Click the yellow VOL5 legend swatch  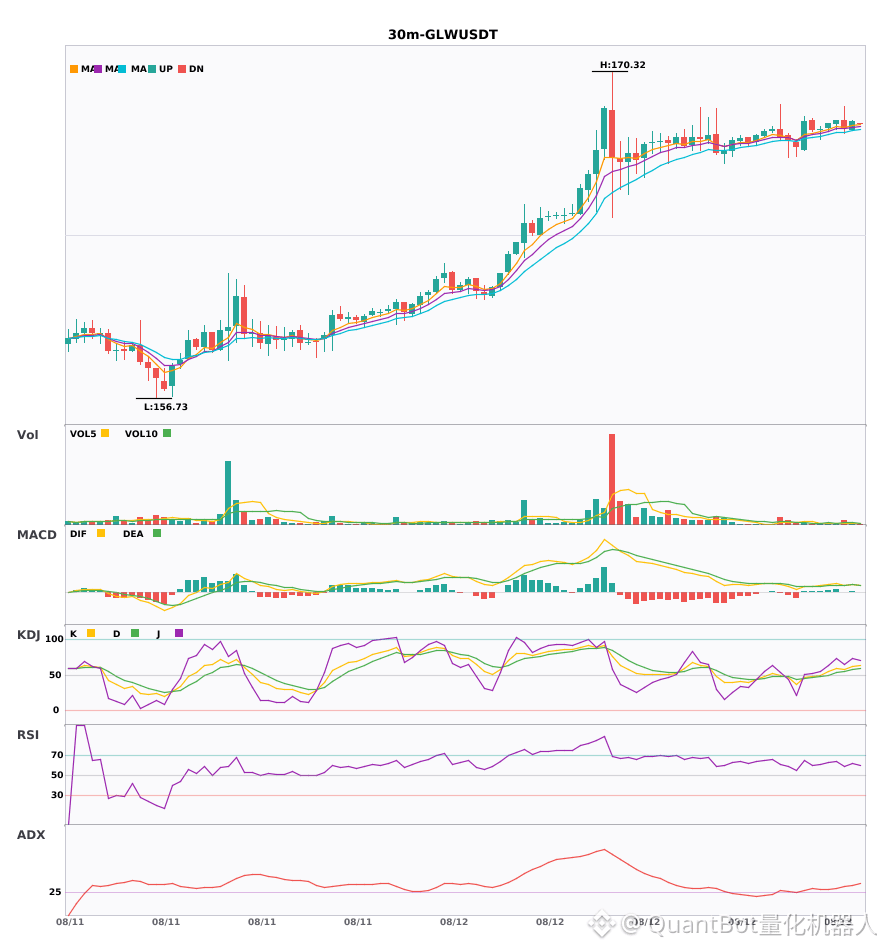click(x=105, y=433)
